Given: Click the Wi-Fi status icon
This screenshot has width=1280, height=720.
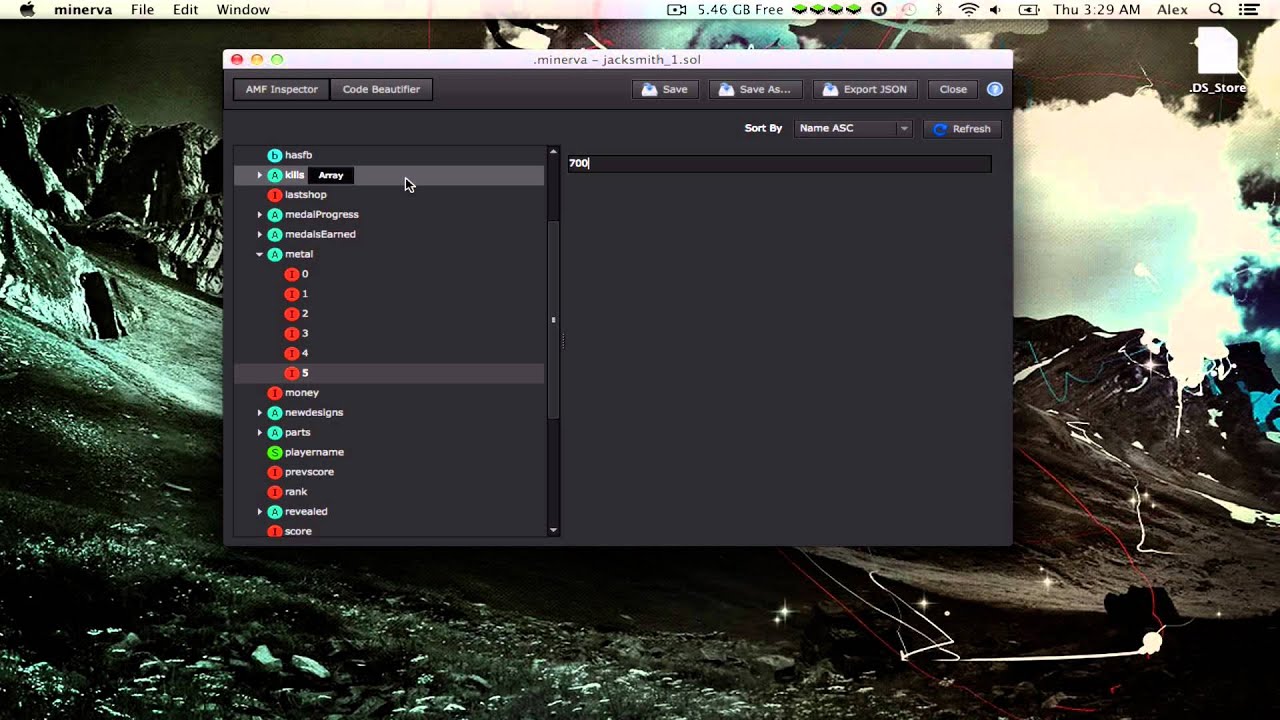Looking at the screenshot, I should point(968,9).
